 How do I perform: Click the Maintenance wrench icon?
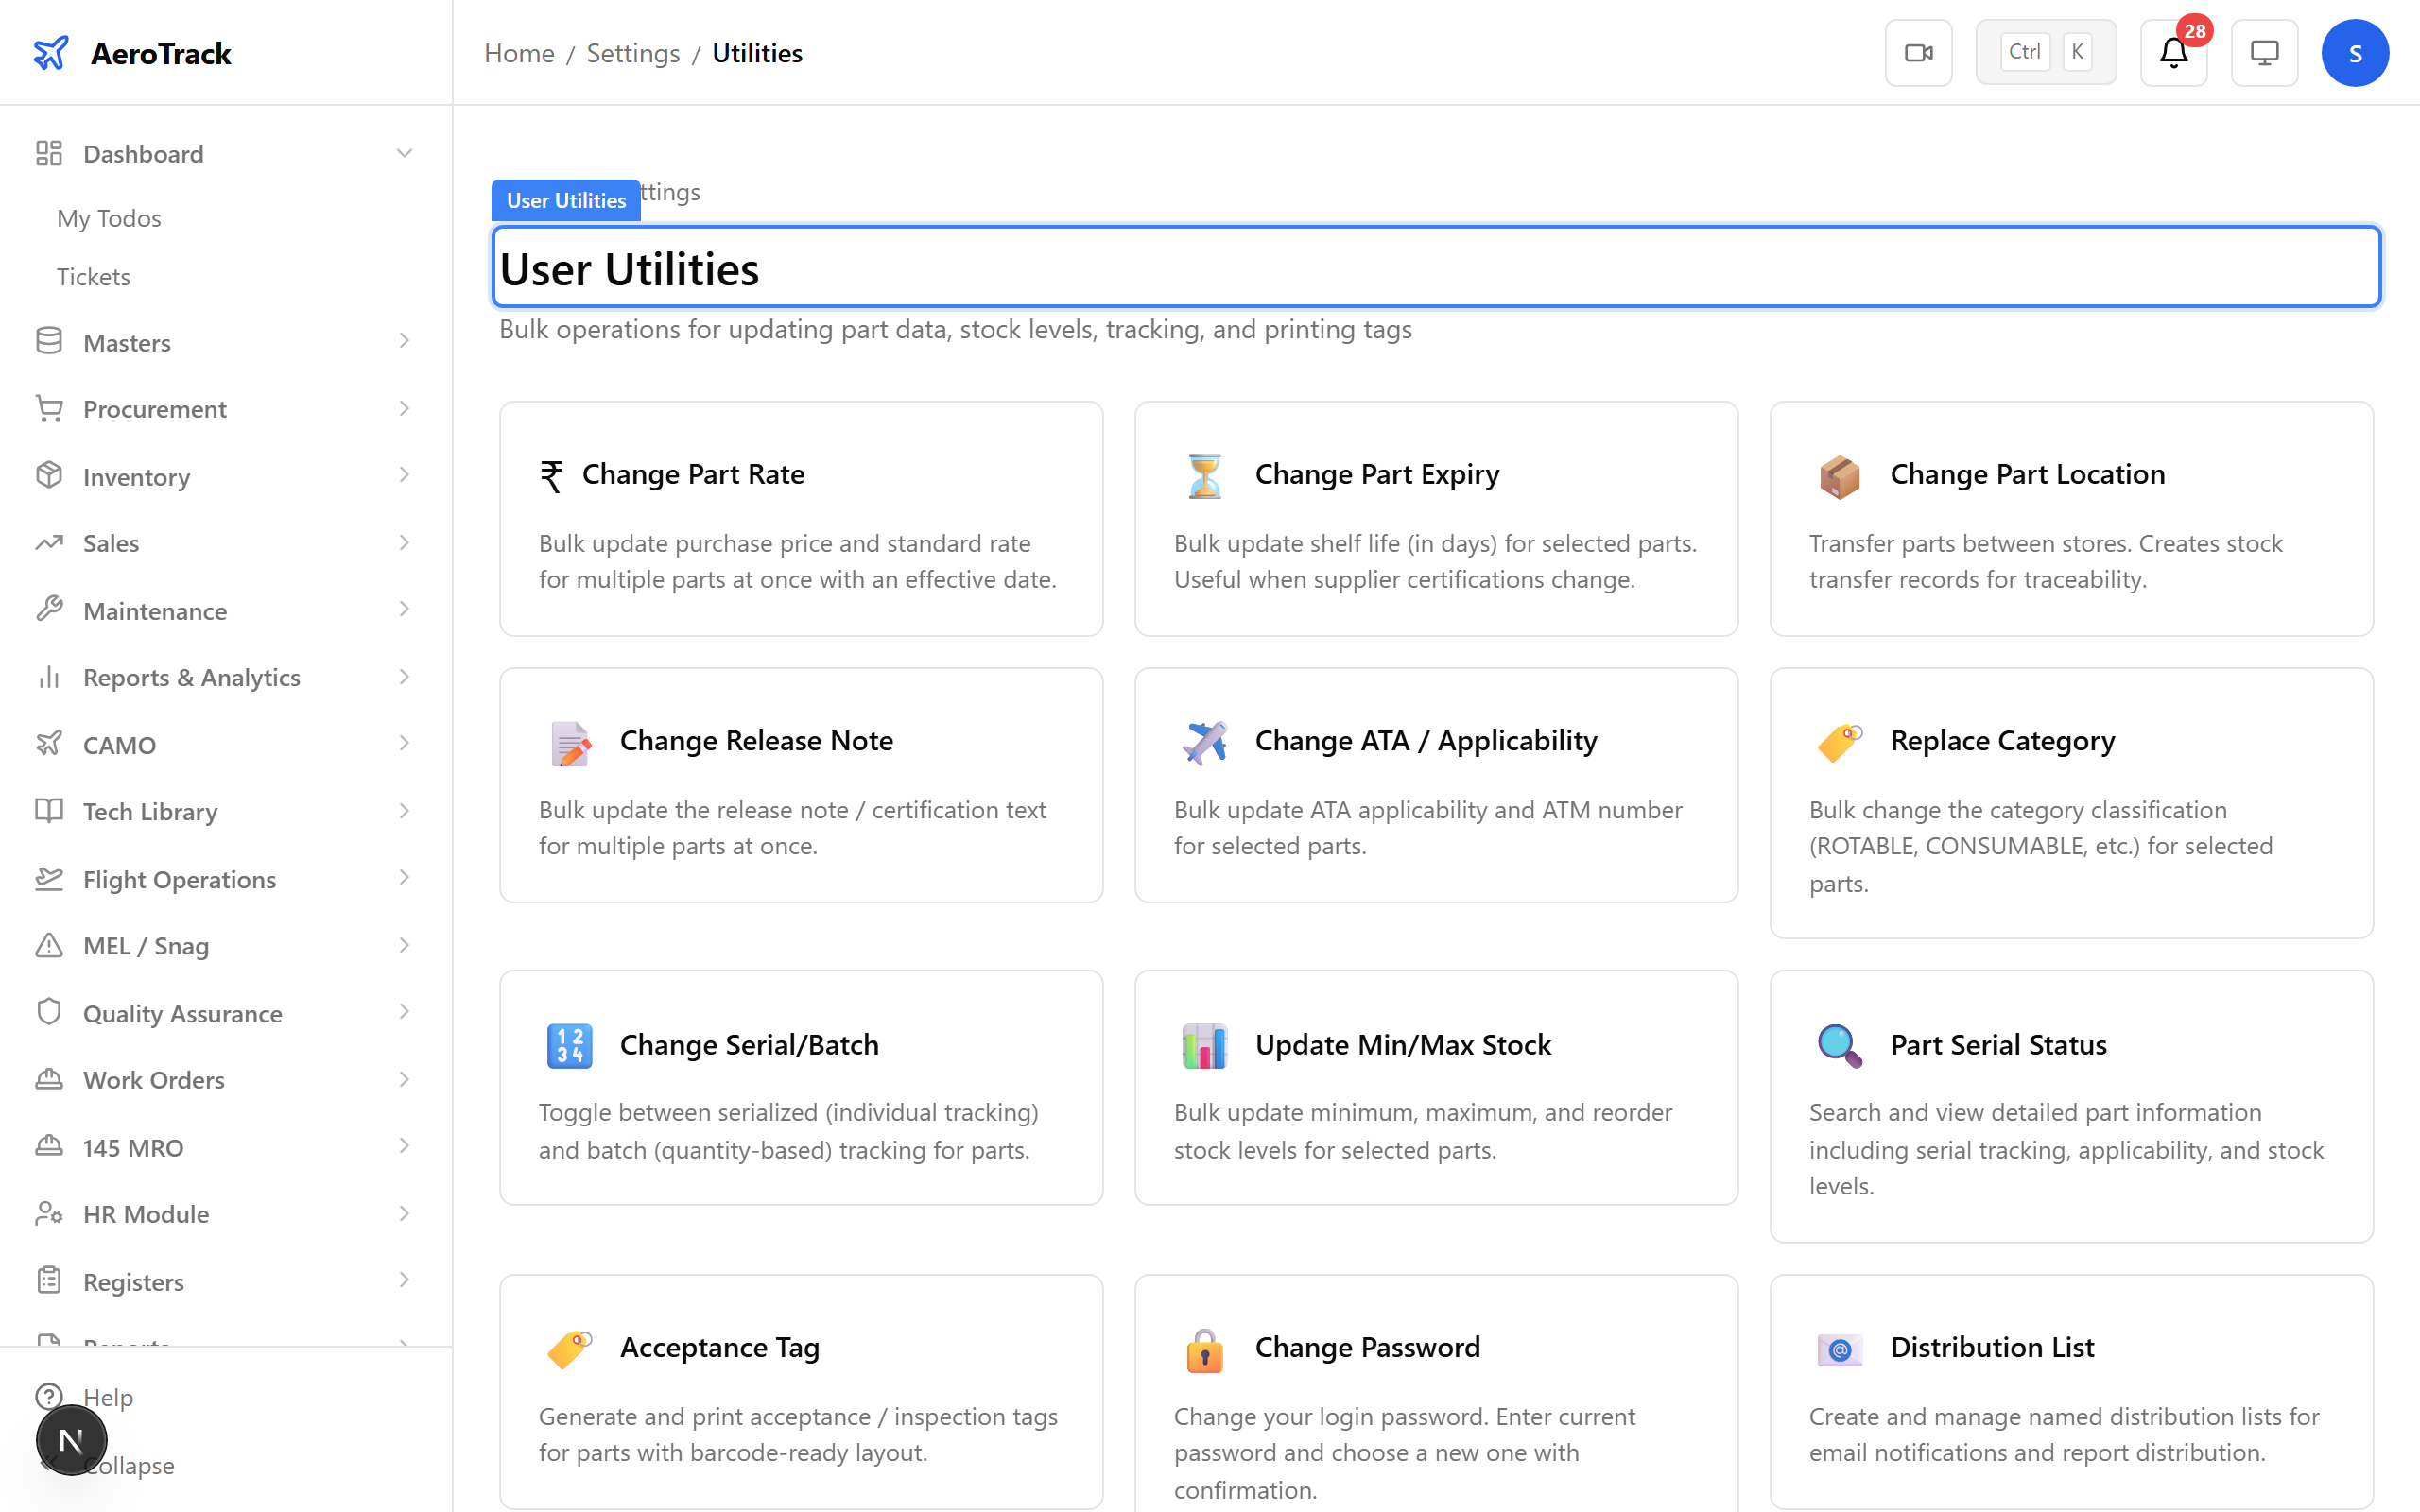(50, 610)
